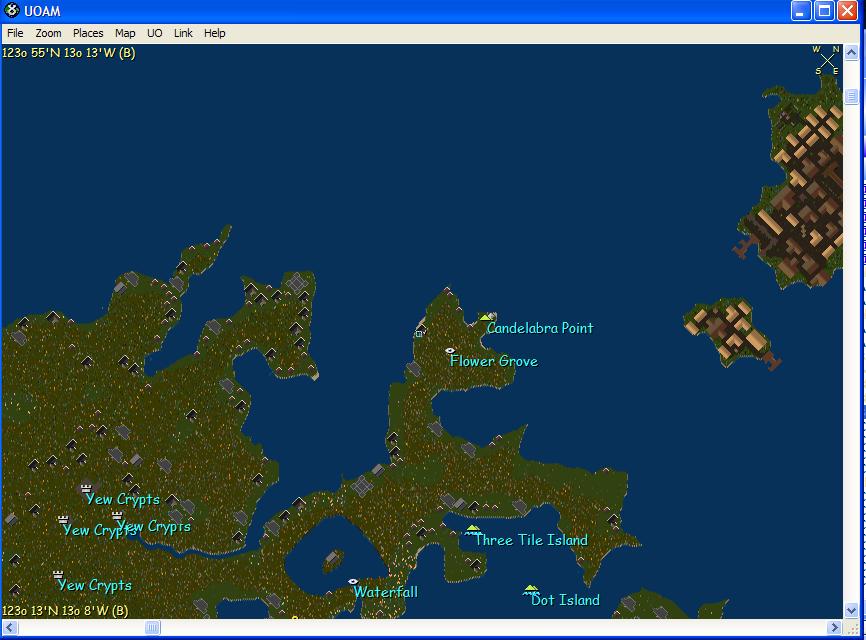The width and height of the screenshot is (866, 640).
Task: Click the Three Tile Island marker icon
Action: tap(473, 530)
